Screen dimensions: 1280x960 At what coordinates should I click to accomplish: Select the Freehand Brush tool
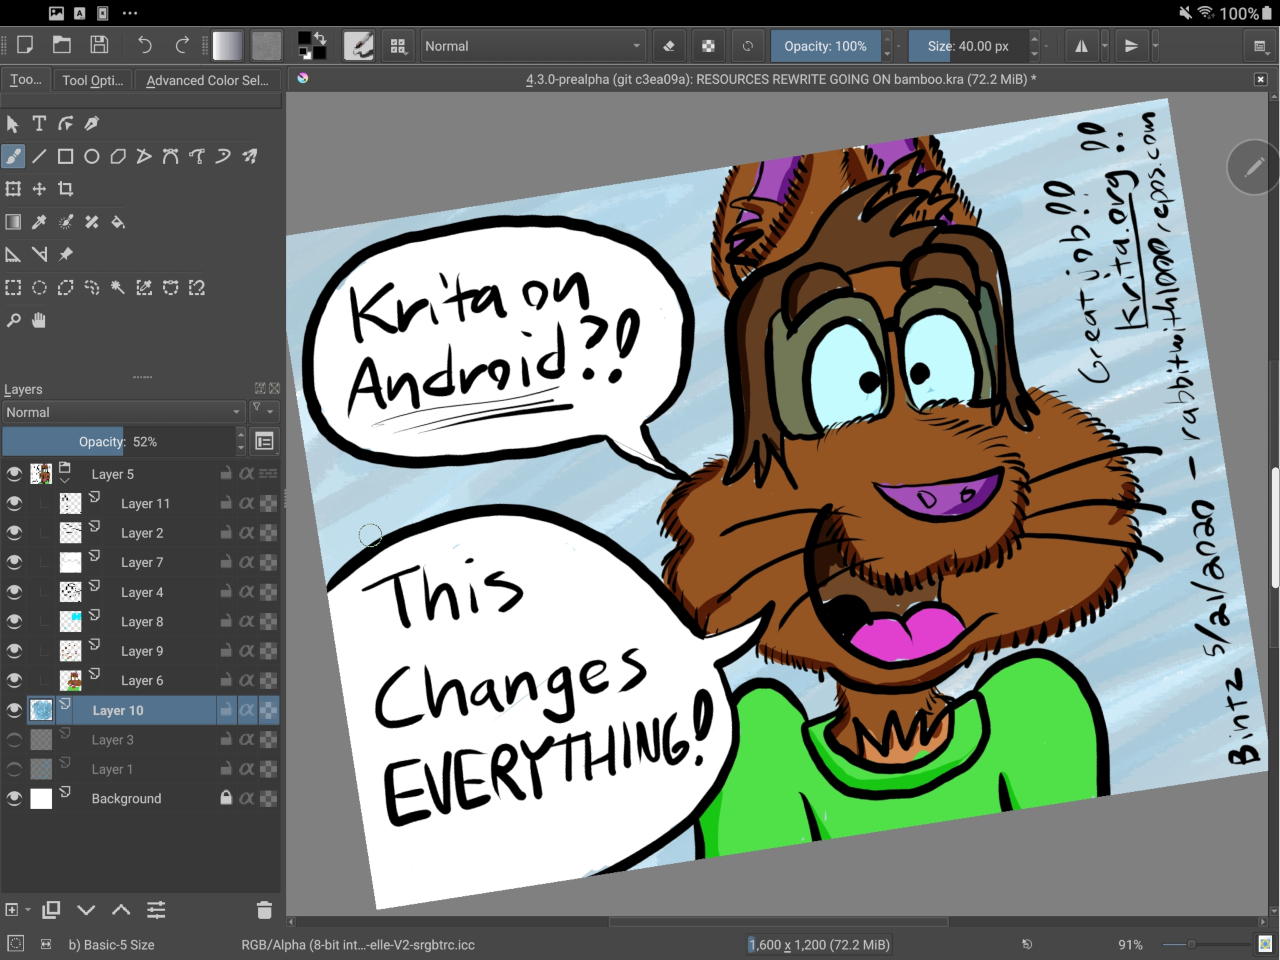[13, 156]
